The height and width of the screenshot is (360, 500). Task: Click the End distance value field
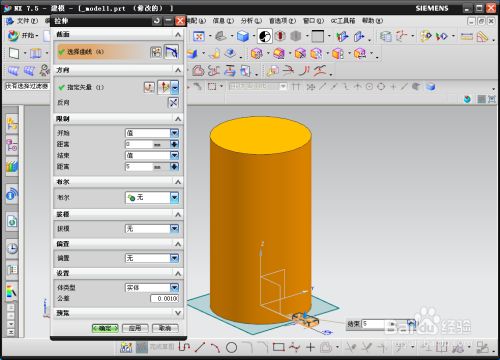pos(139,167)
